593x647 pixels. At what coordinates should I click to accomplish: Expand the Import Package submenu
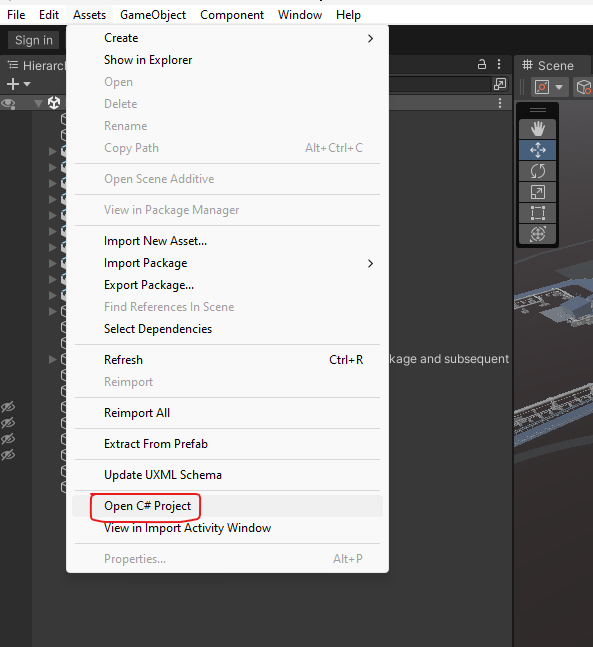(x=370, y=263)
